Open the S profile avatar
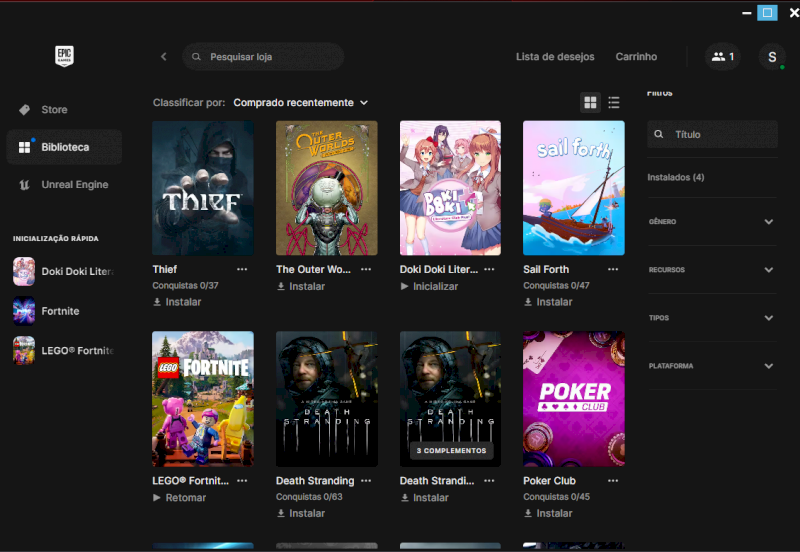 click(772, 57)
